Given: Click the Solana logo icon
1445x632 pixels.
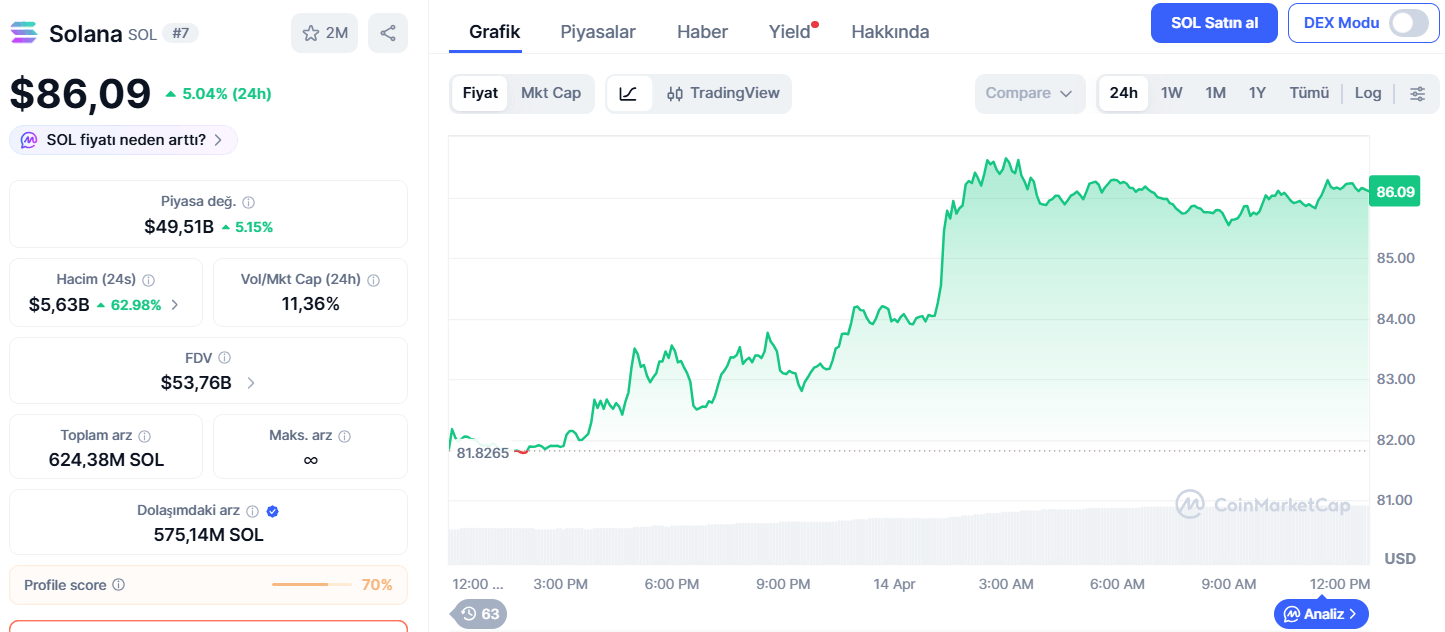Looking at the screenshot, I should coord(24,33).
